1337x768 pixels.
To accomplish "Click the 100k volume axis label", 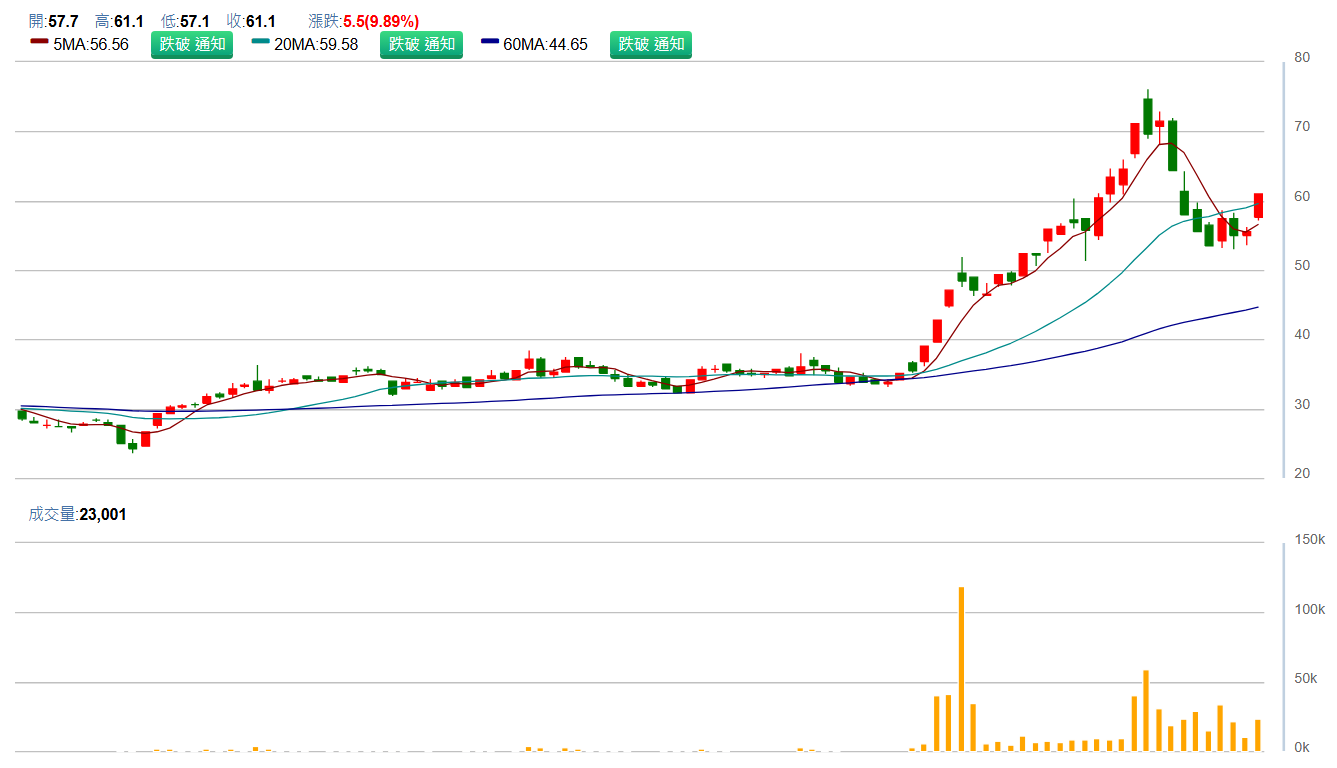I will [1309, 610].
